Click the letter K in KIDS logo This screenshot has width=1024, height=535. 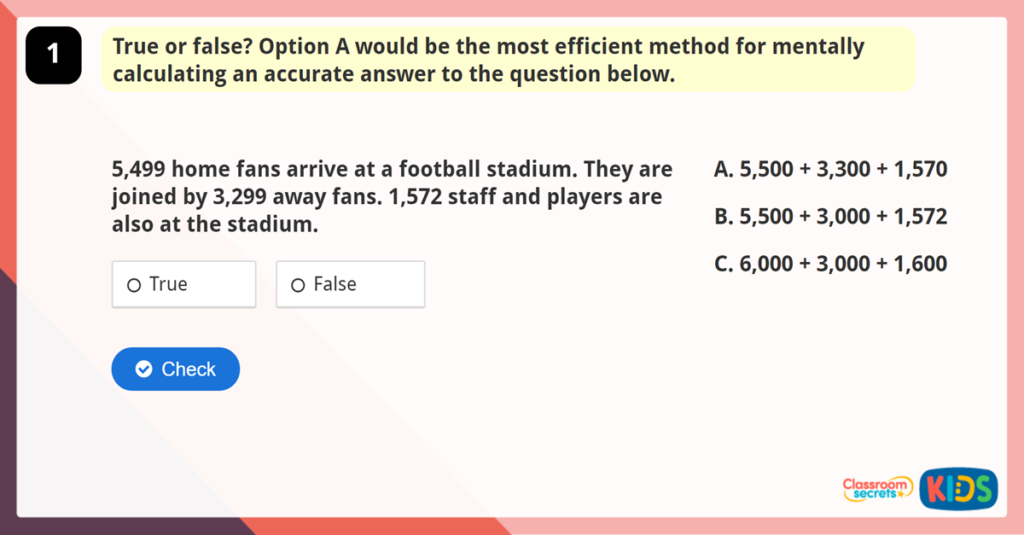935,488
